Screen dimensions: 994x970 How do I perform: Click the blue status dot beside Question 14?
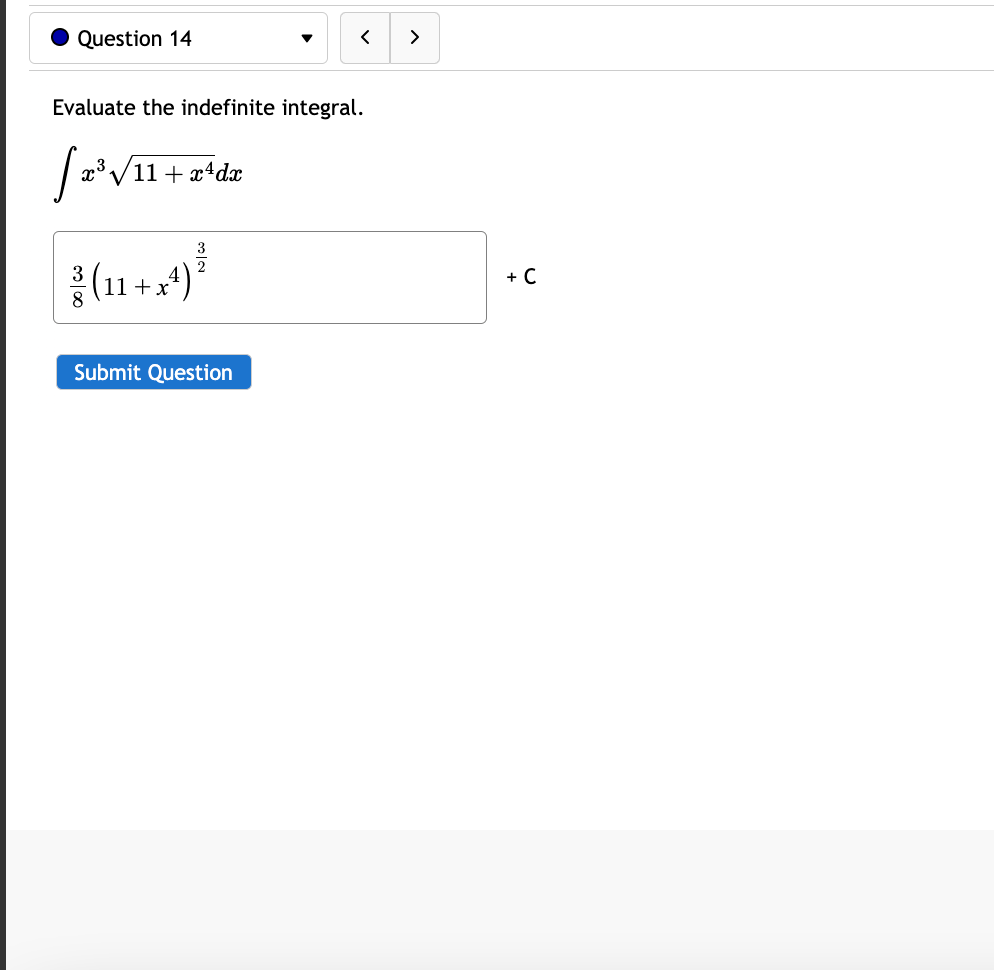click(59, 38)
